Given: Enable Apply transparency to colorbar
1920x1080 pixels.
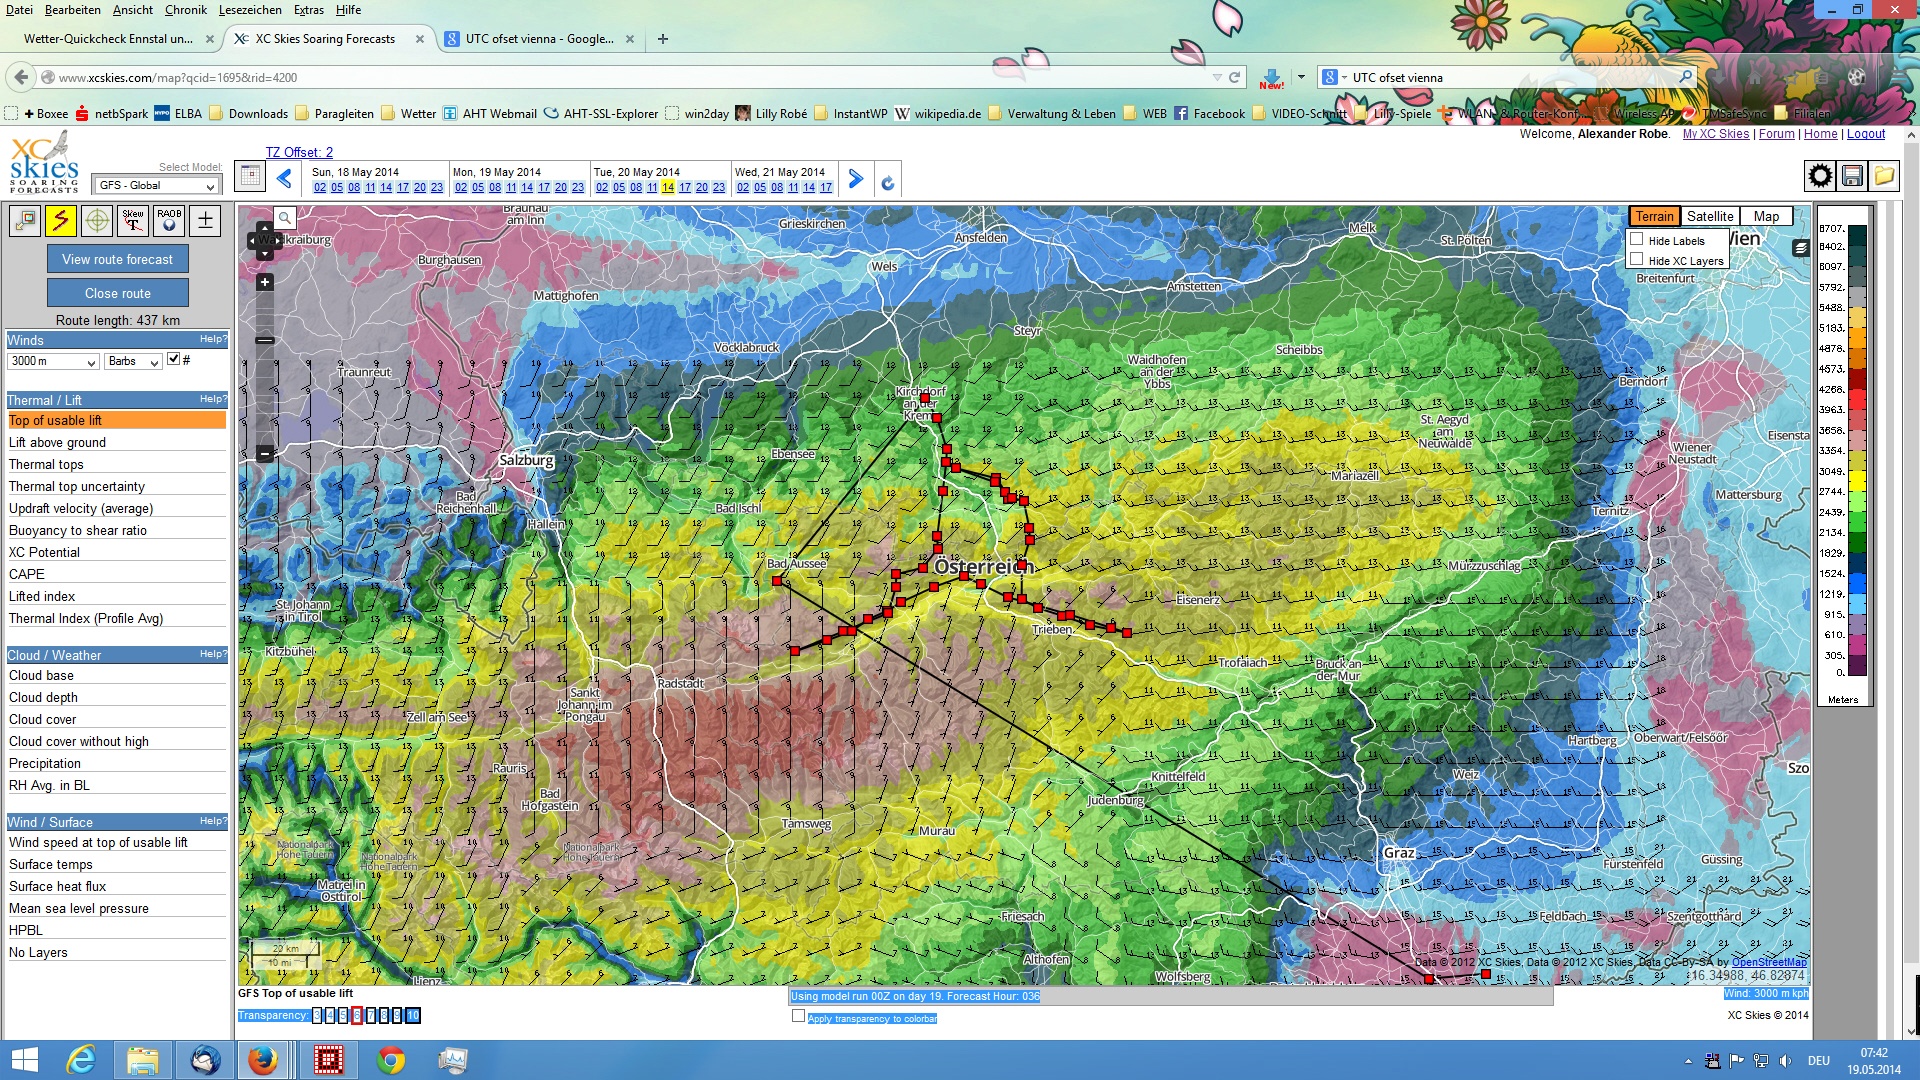Looking at the screenshot, I should 798,1016.
